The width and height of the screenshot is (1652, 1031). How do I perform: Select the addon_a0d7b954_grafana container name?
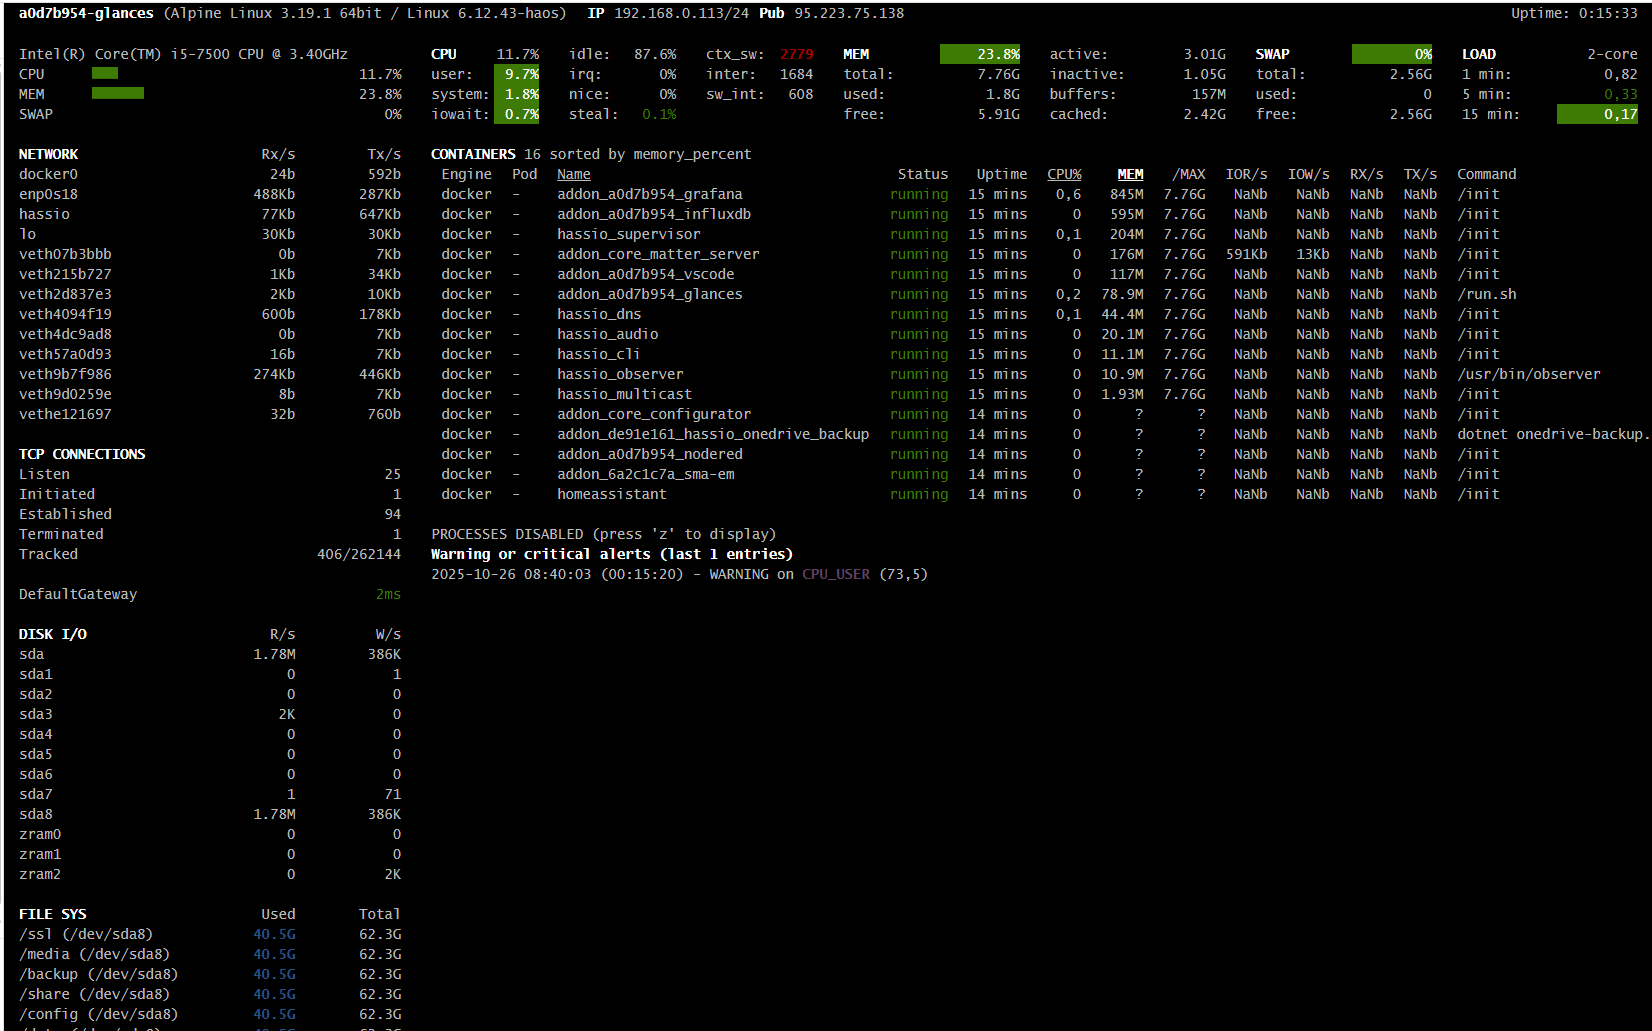coord(649,194)
